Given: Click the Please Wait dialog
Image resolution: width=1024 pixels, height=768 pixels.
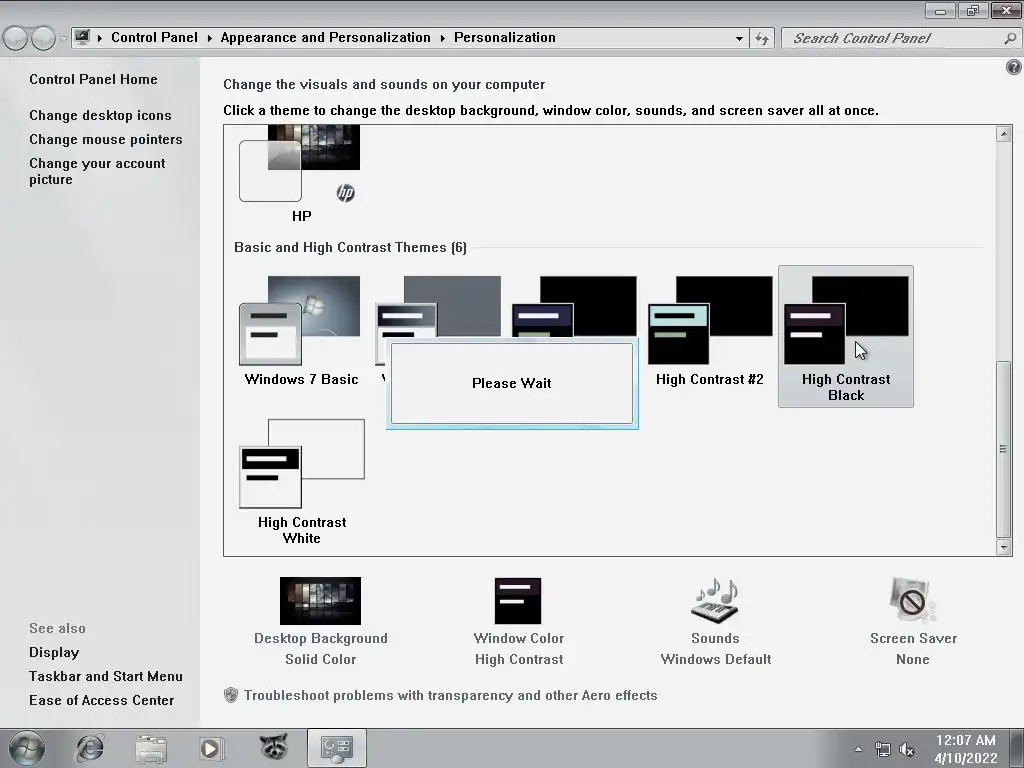Looking at the screenshot, I should 512,383.
